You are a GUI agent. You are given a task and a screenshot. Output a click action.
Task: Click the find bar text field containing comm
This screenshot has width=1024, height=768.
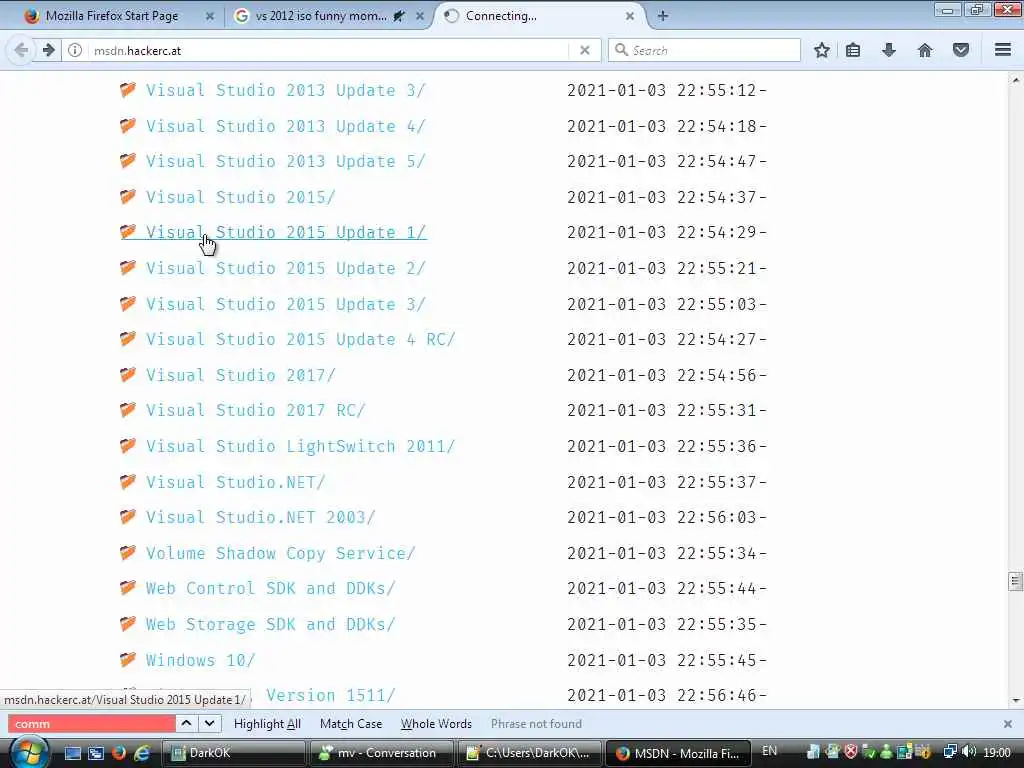tap(91, 724)
